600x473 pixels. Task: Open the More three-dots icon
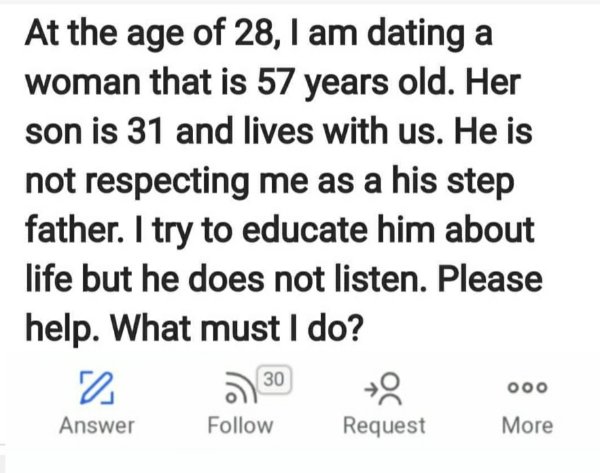pos(527,388)
